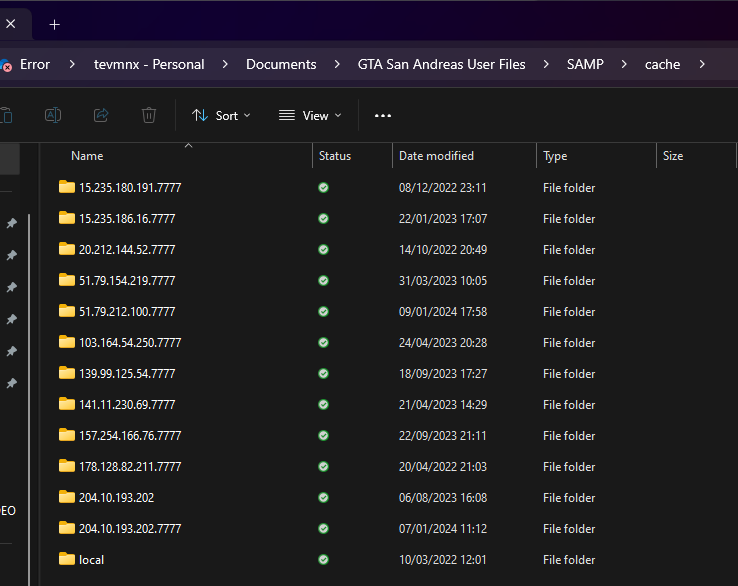The width and height of the screenshot is (738, 586).
Task: Click the navigation pane scrollbar
Action: (x=29, y=400)
